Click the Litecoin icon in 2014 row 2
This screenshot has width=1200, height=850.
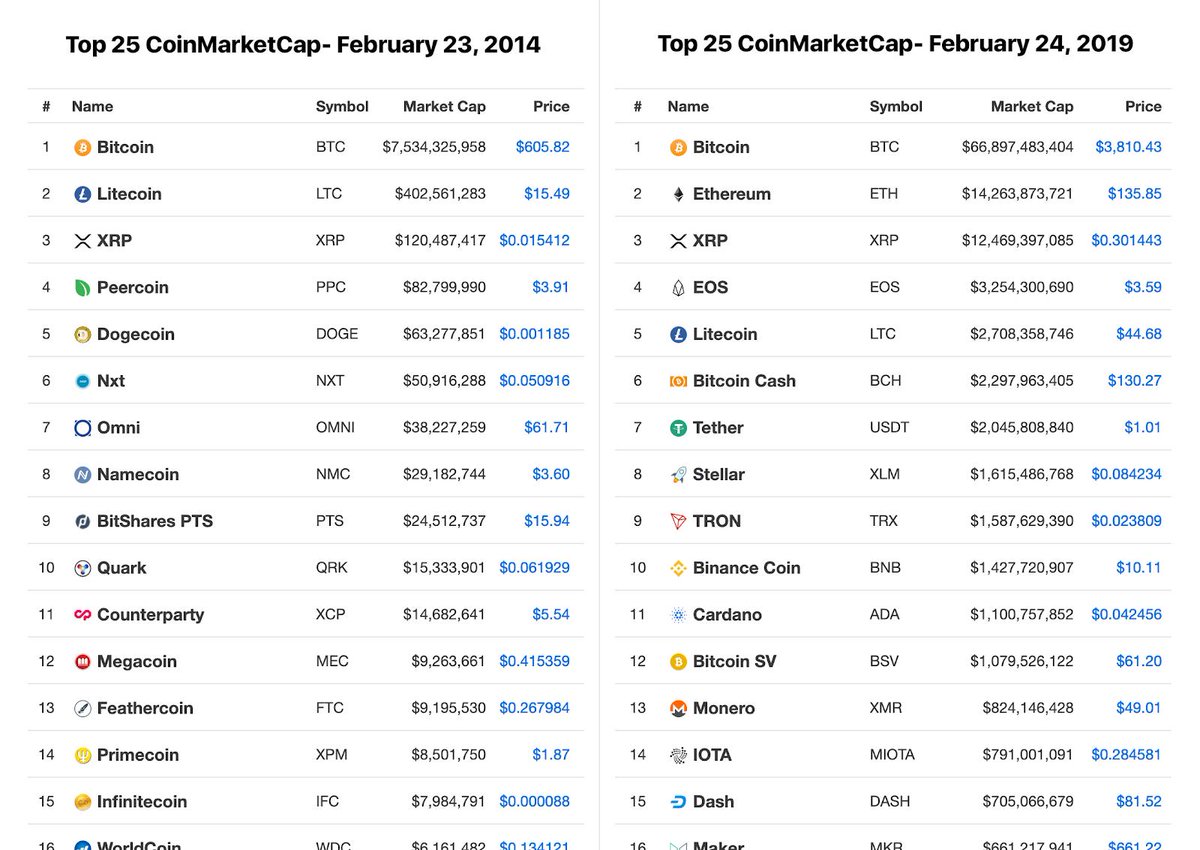point(83,194)
